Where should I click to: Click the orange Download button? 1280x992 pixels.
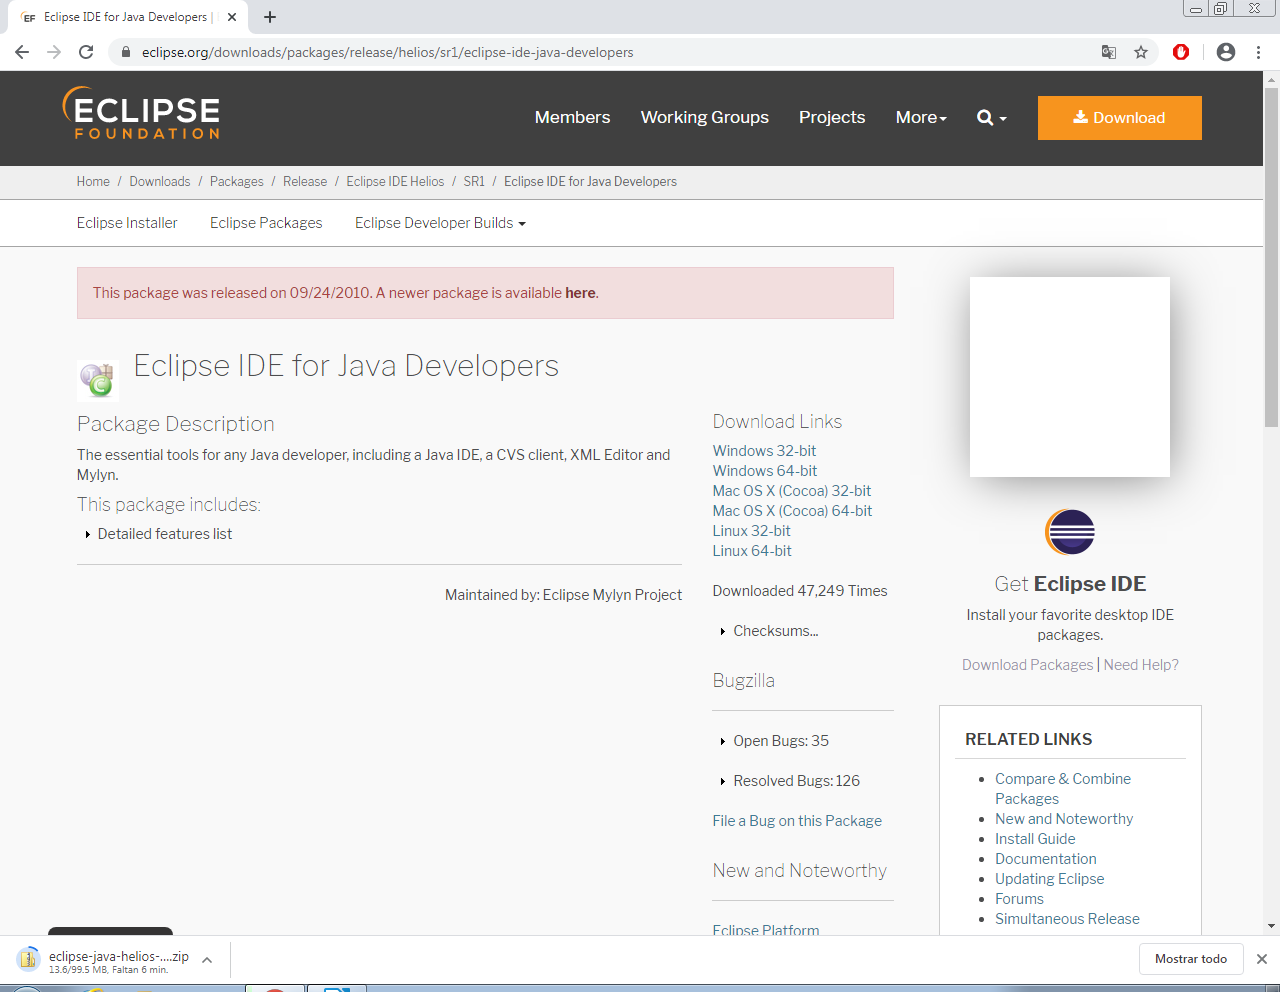pyautogui.click(x=1120, y=118)
